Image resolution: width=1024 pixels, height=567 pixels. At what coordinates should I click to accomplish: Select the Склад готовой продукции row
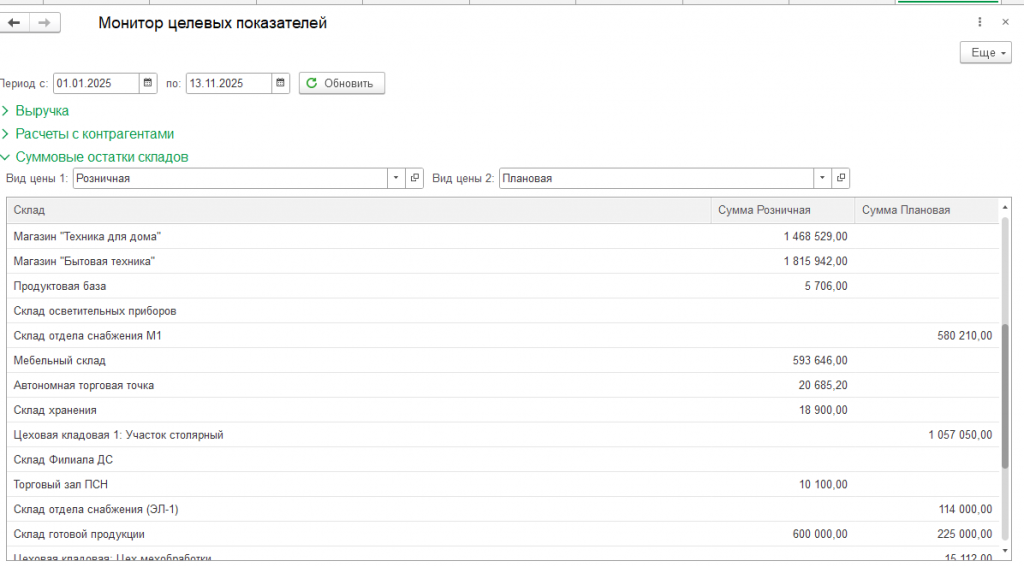tap(503, 534)
